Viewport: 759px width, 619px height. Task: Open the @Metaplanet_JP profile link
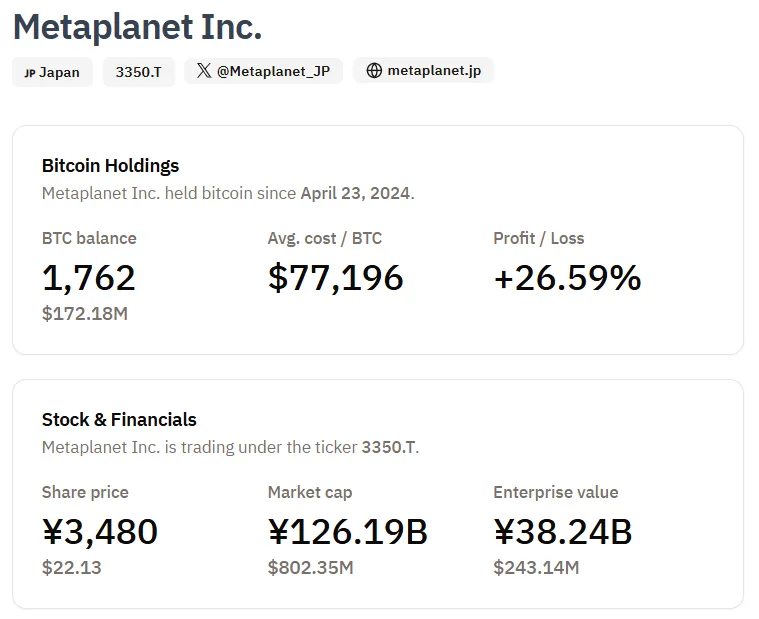(273, 71)
